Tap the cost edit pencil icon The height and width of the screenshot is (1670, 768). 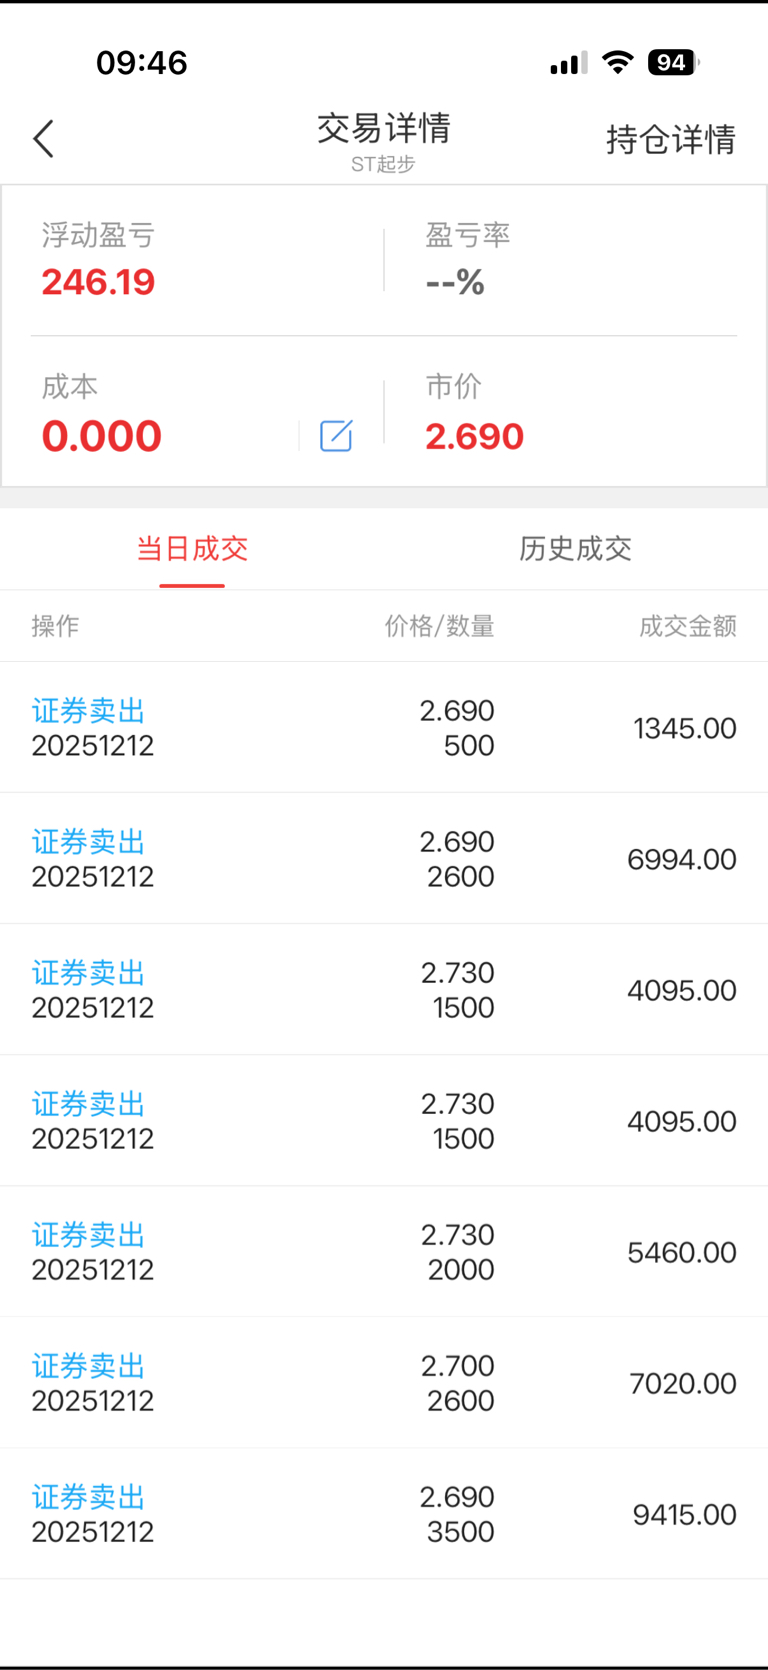pyautogui.click(x=336, y=436)
